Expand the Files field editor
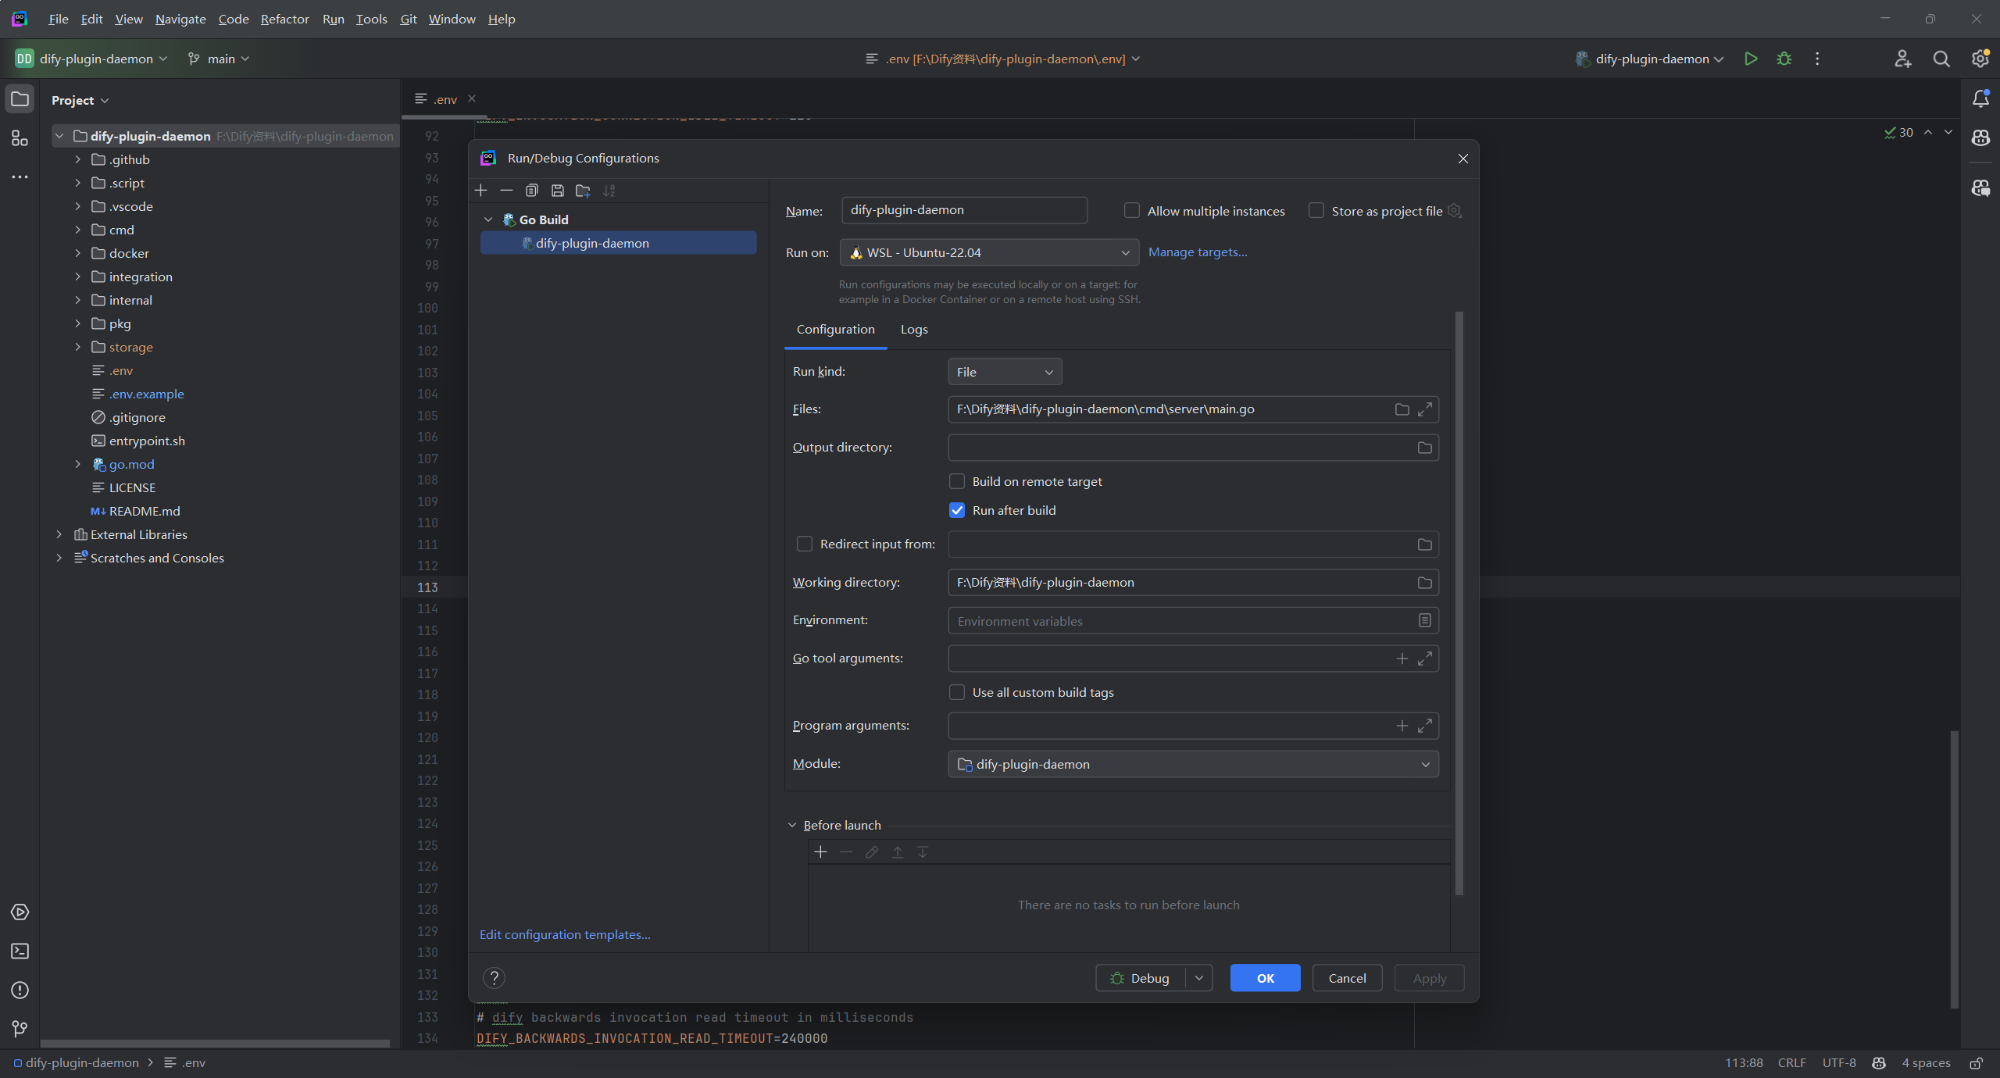This screenshot has height=1078, width=2000. point(1425,409)
